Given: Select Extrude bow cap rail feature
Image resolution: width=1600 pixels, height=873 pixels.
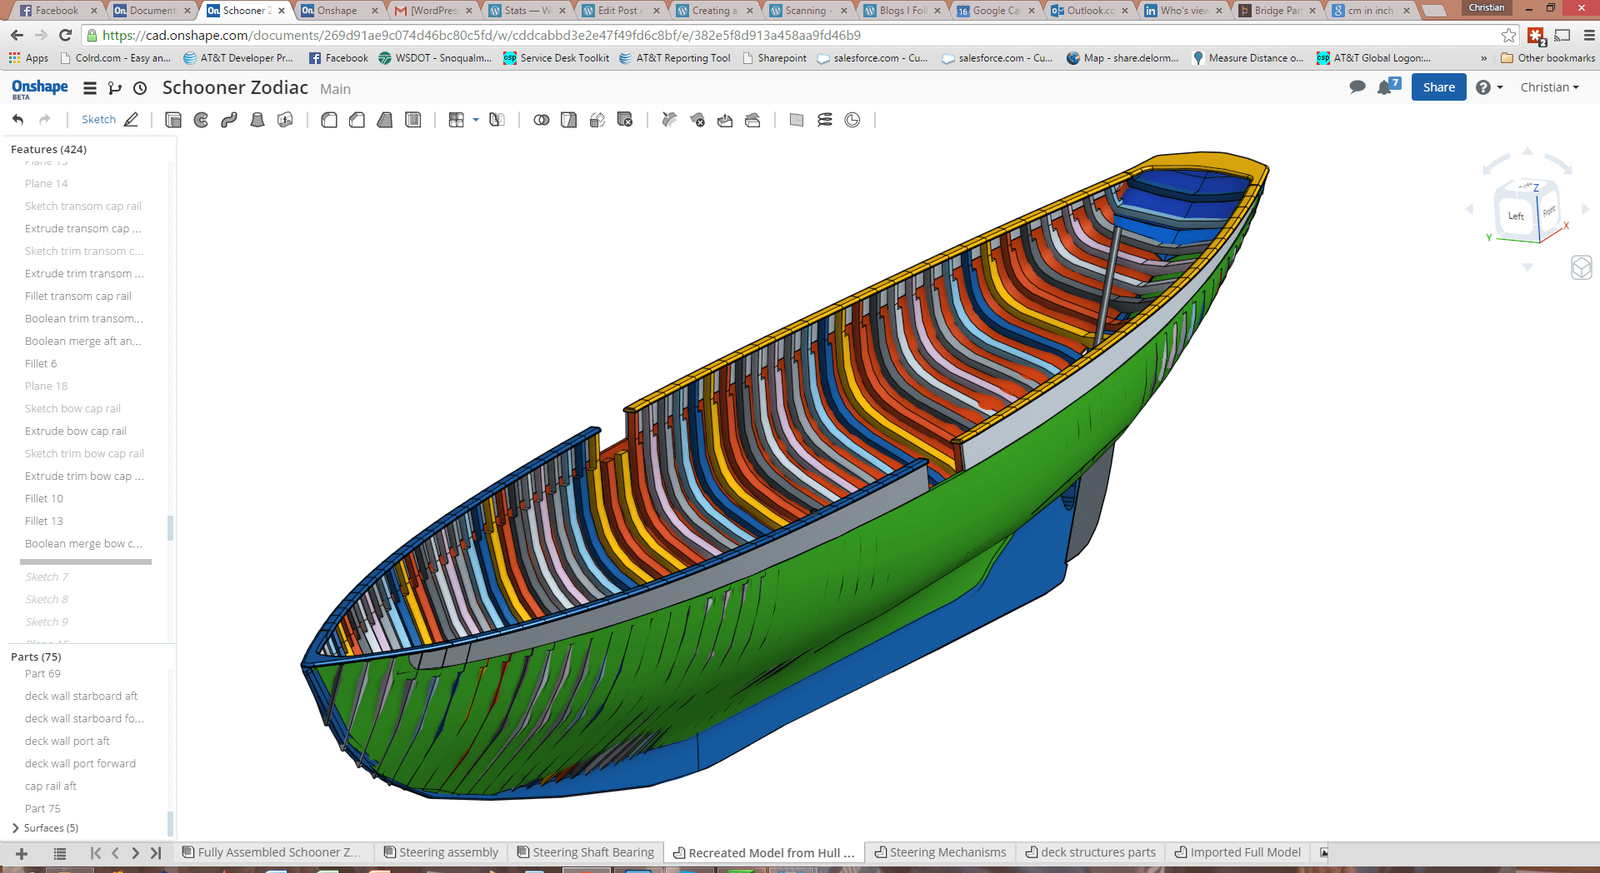Looking at the screenshot, I should [75, 431].
